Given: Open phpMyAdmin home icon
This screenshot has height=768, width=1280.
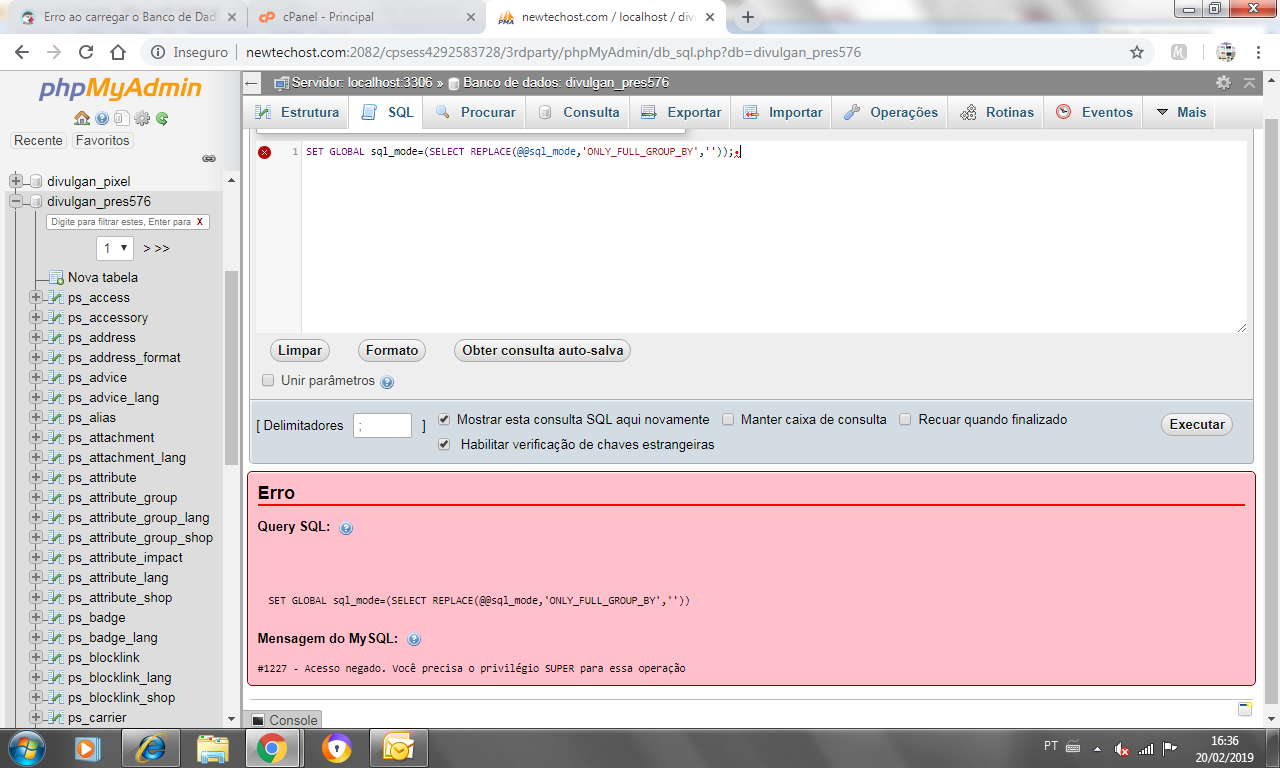Looking at the screenshot, I should pyautogui.click(x=82, y=118).
